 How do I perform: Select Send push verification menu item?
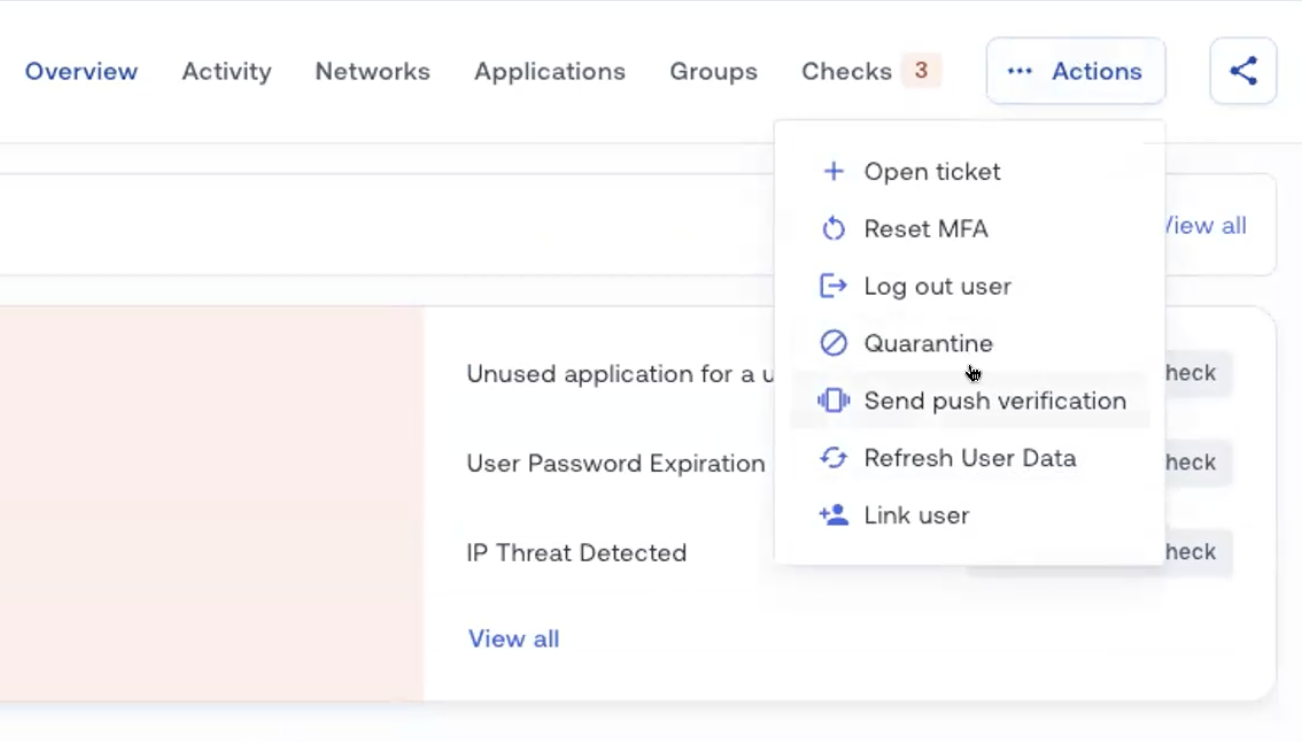pos(994,401)
